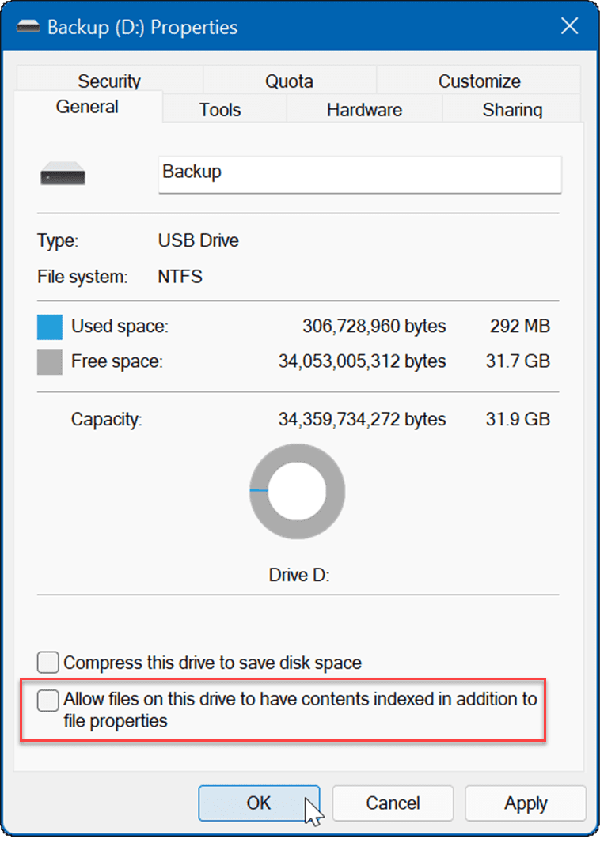Click the gray Free space swatch
The image size is (600, 850).
click(x=49, y=361)
